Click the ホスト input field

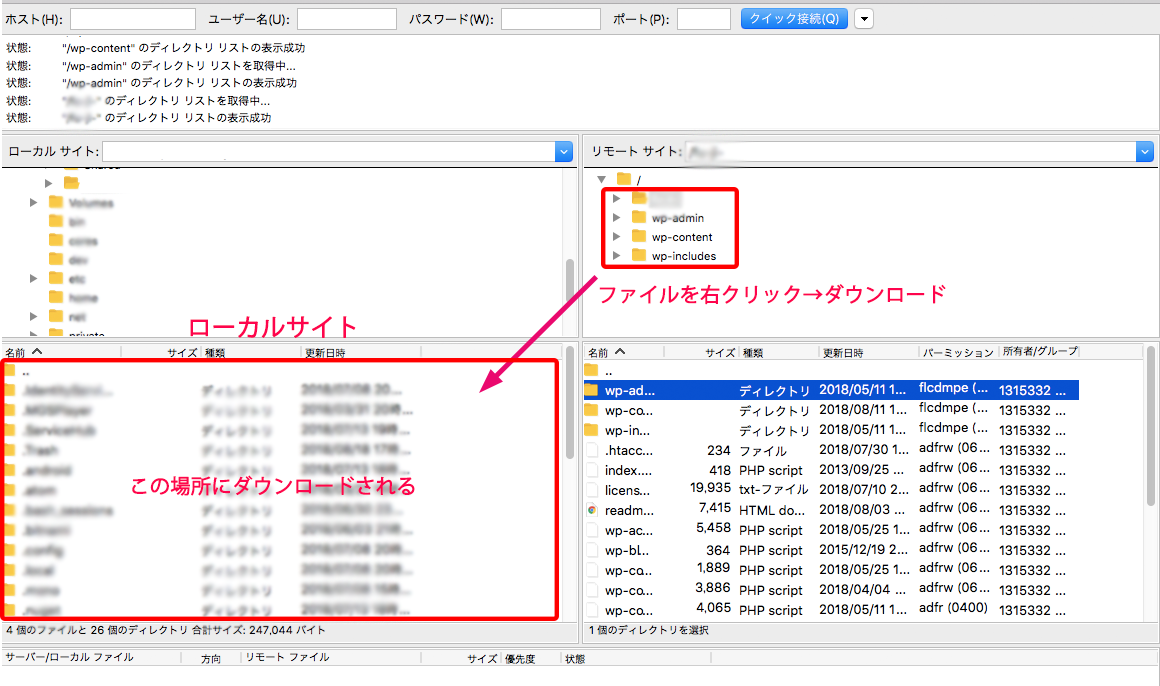coord(133,19)
